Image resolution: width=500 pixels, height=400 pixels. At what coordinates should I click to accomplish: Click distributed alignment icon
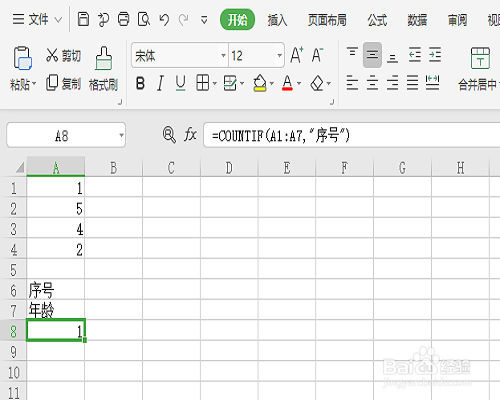point(432,83)
